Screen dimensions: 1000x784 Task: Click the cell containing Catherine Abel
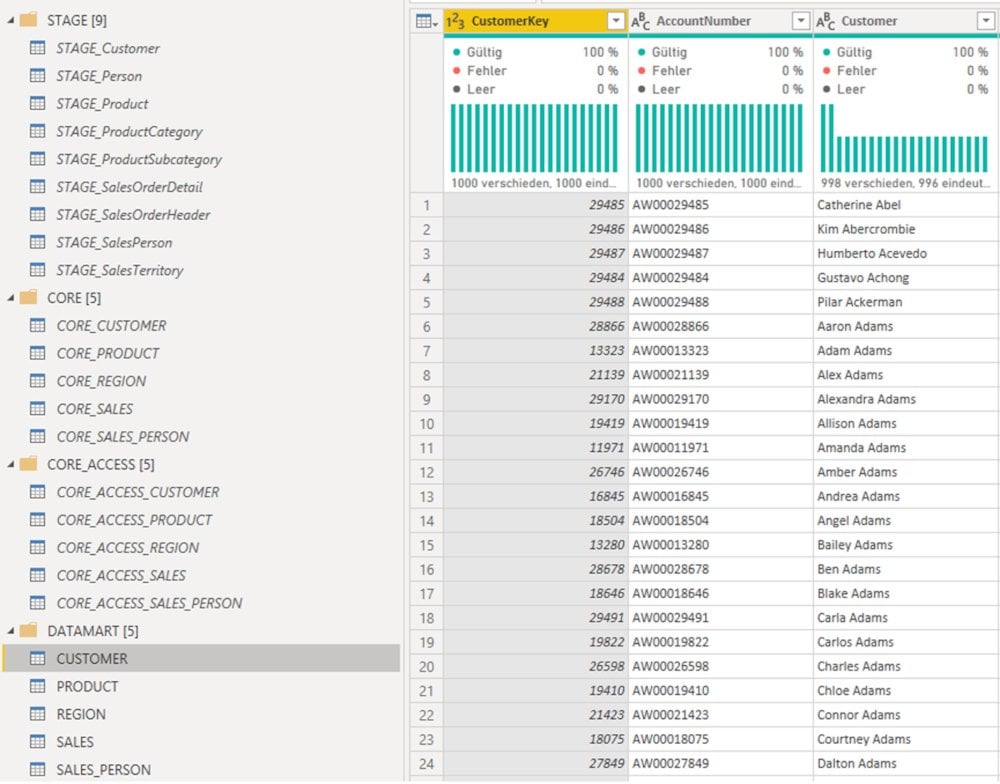point(859,205)
